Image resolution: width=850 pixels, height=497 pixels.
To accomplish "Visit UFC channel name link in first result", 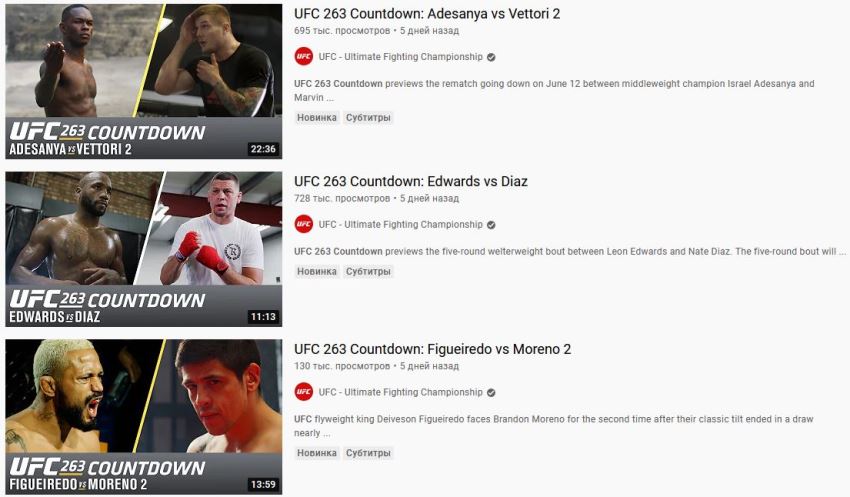I will tap(400, 57).
